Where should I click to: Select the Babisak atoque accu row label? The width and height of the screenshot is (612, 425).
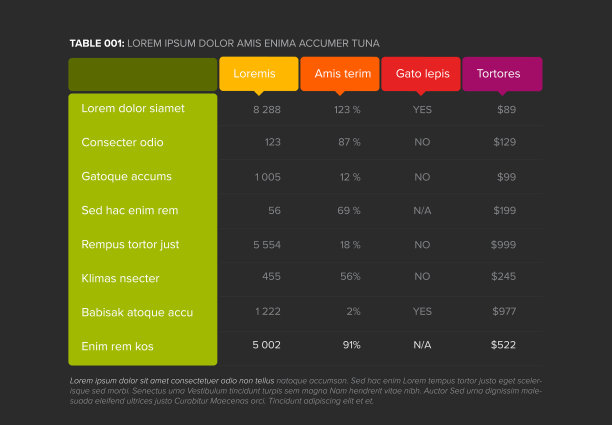pos(137,313)
